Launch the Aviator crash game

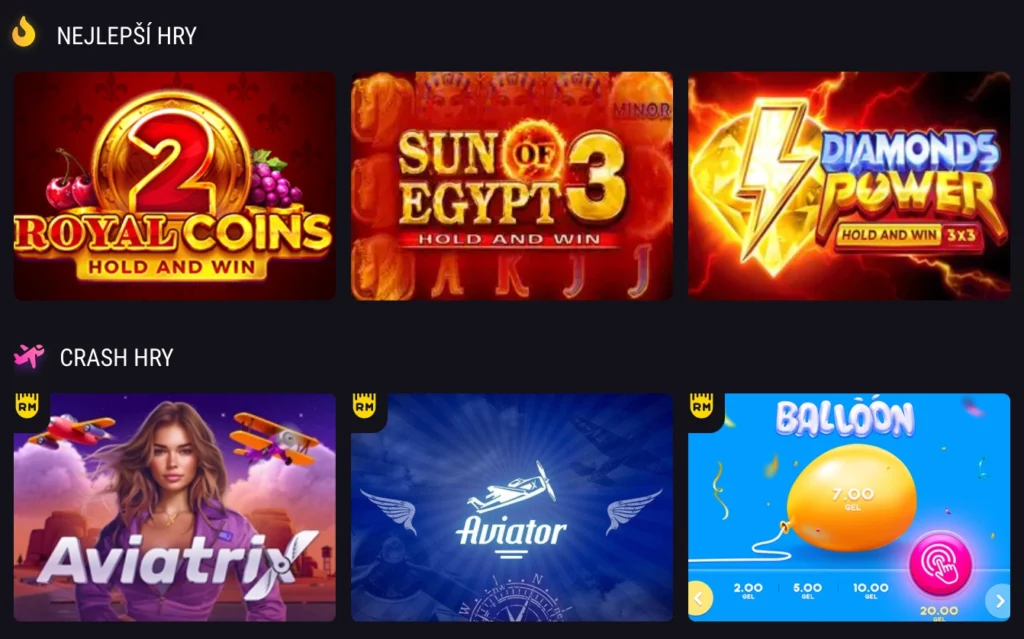512,507
